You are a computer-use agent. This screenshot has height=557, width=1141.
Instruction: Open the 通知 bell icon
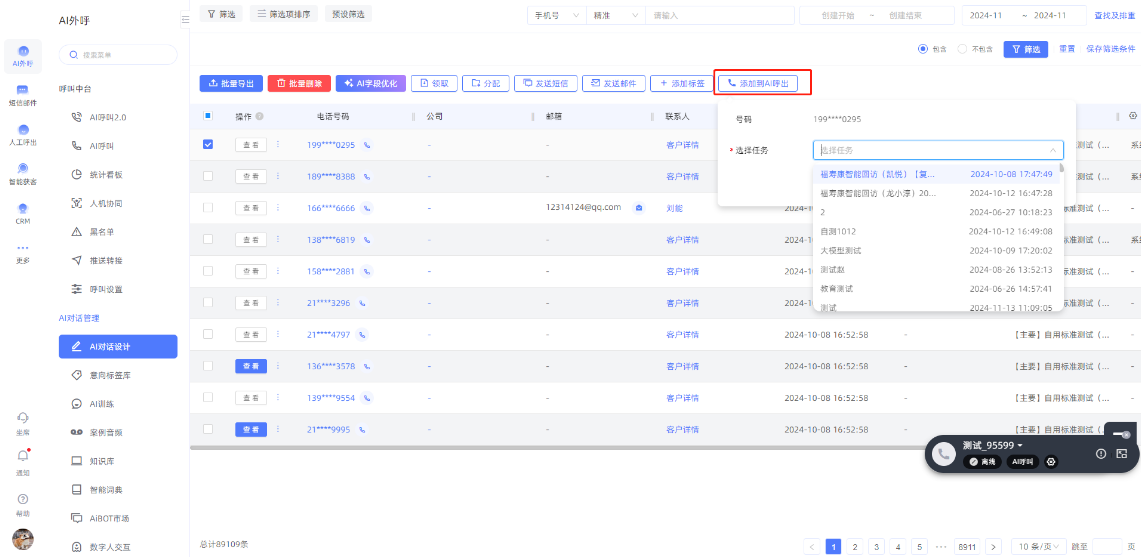click(x=22, y=458)
